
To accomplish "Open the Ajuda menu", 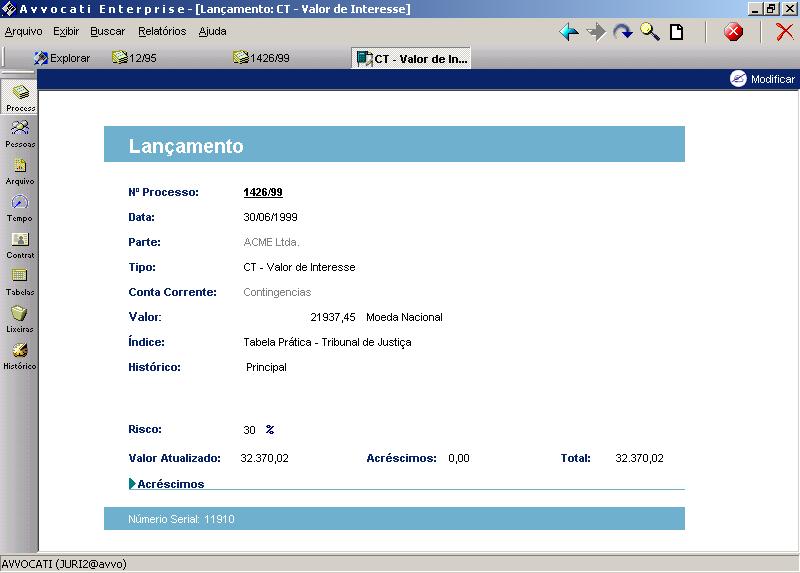I will click(212, 32).
